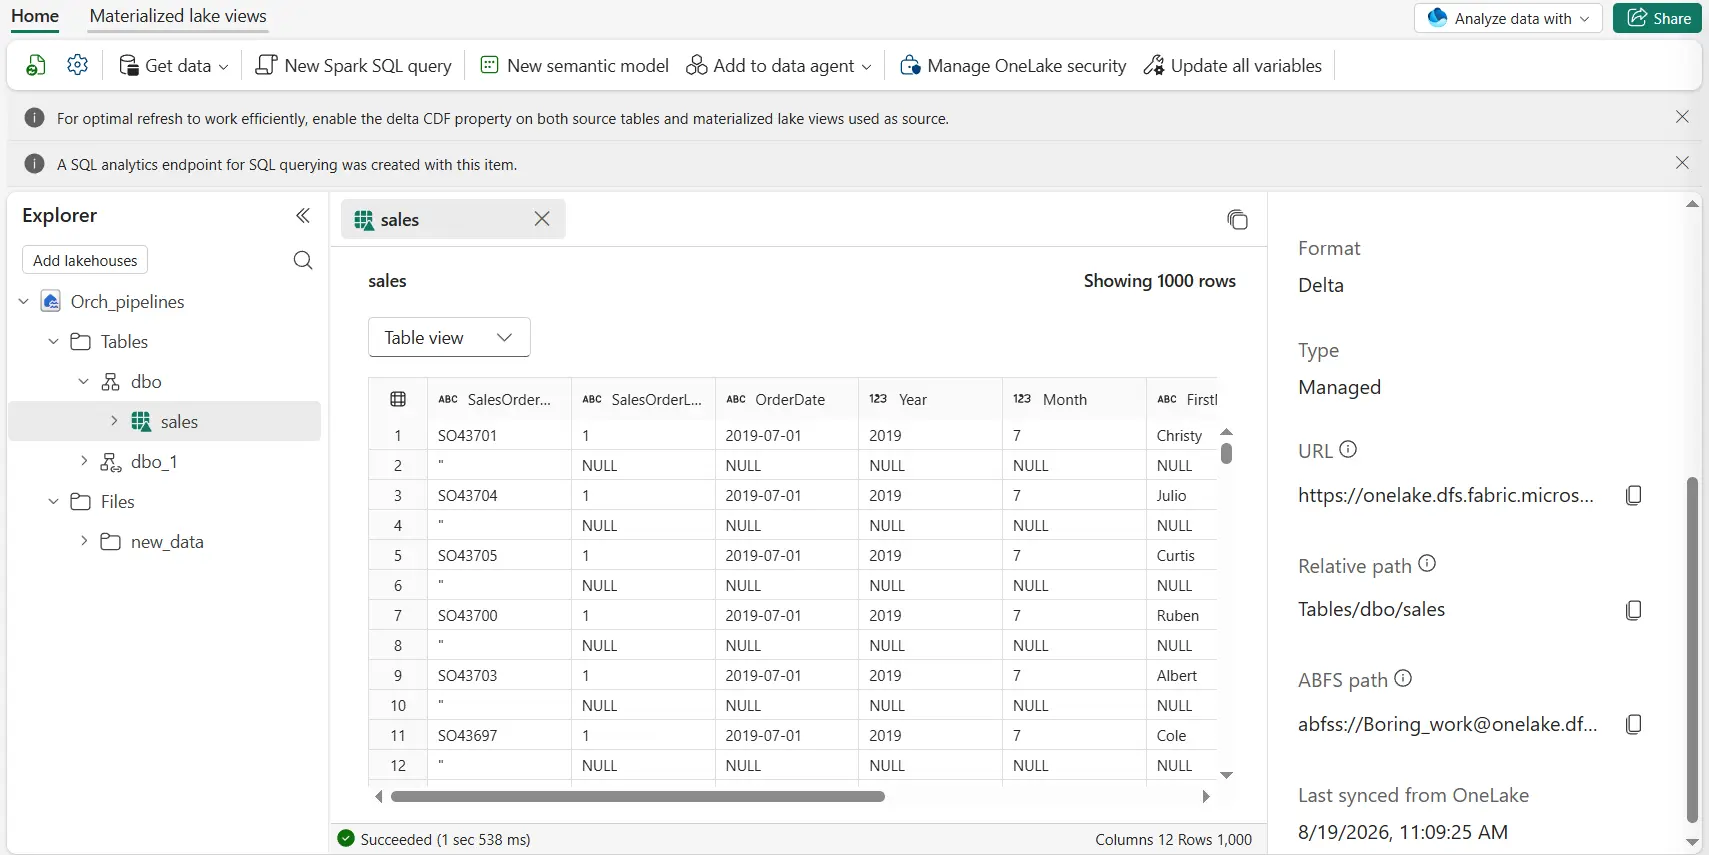1709x855 pixels.
Task: Select the sales table in Explorer
Action: point(164,421)
